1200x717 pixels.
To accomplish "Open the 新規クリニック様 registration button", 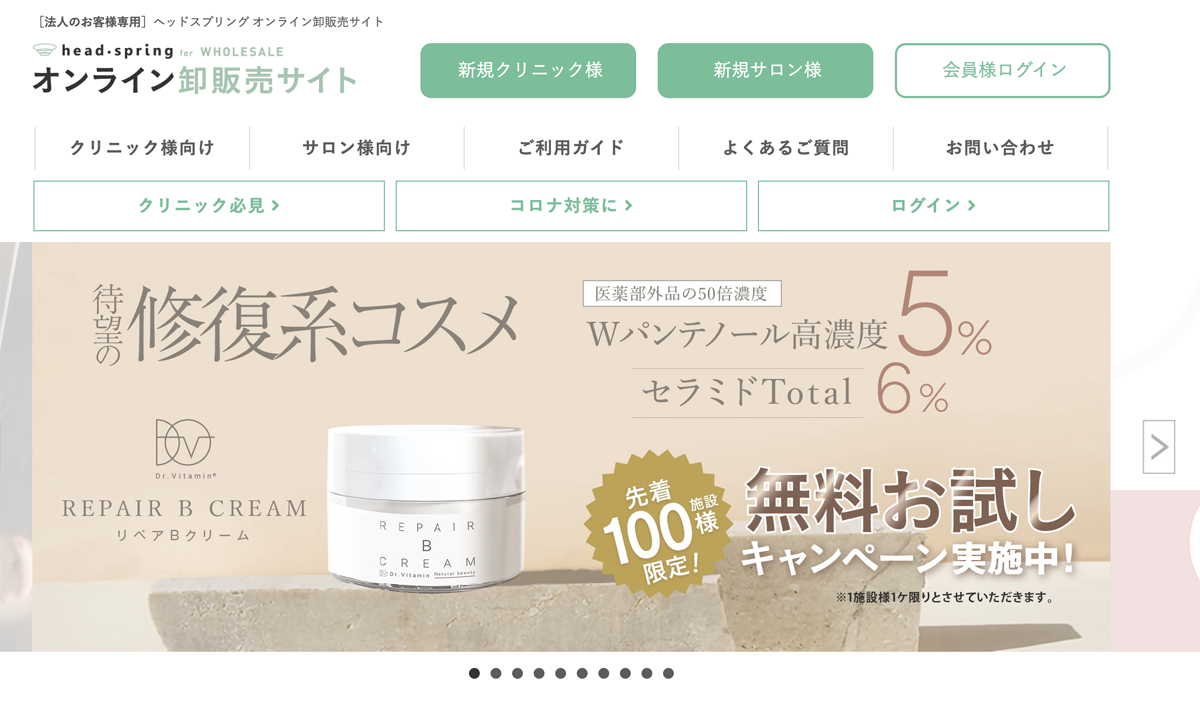I will 528,70.
